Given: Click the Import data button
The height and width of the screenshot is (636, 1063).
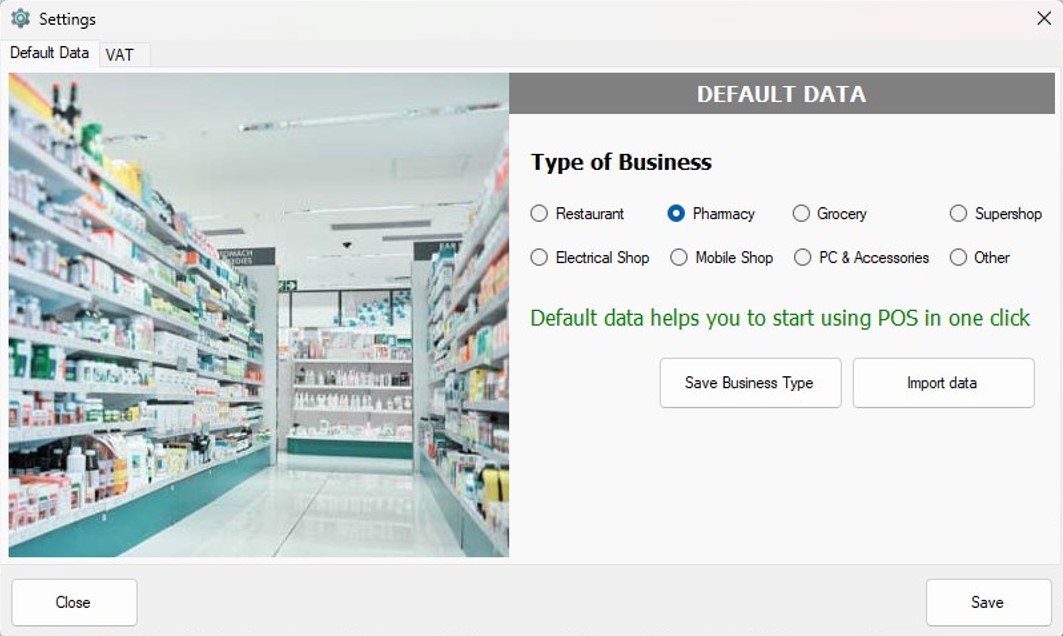Looking at the screenshot, I should (x=942, y=383).
